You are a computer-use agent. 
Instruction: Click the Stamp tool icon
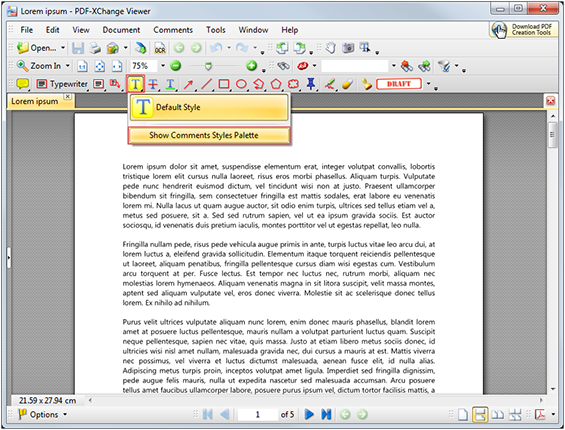366,84
